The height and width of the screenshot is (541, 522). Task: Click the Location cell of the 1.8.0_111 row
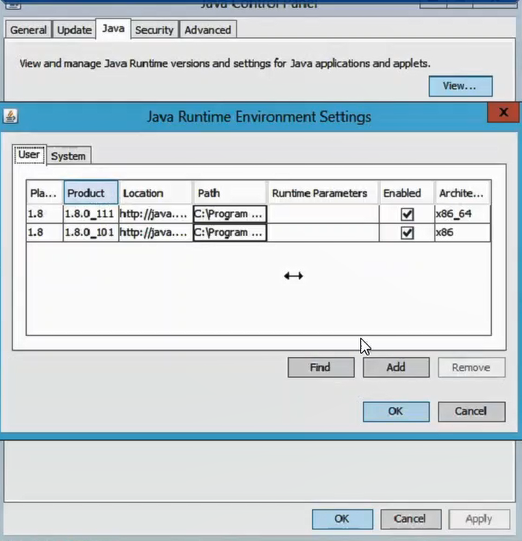155,214
